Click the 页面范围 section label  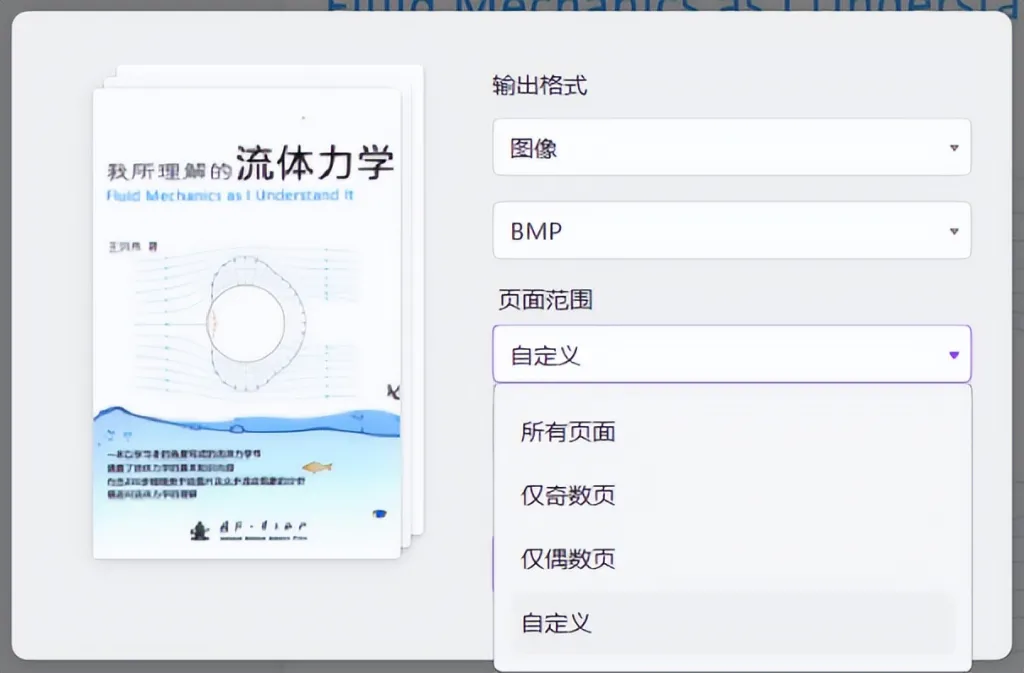(545, 300)
